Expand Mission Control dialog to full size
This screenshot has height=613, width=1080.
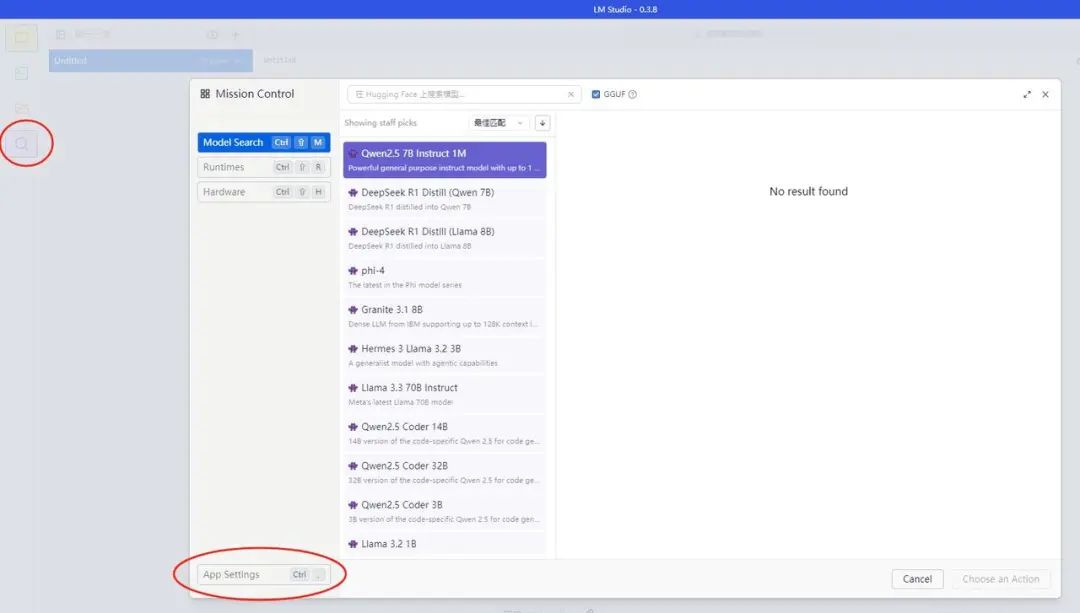coord(1027,94)
